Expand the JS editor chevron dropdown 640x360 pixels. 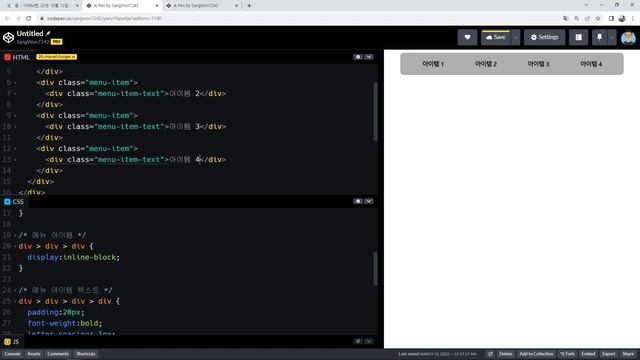click(369, 341)
